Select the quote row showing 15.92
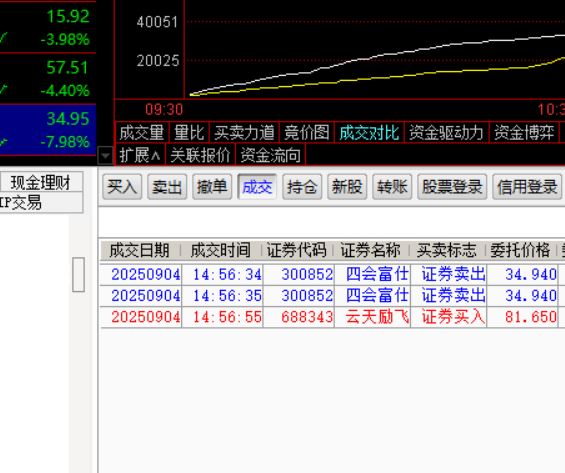565x473 pixels. click(x=48, y=27)
